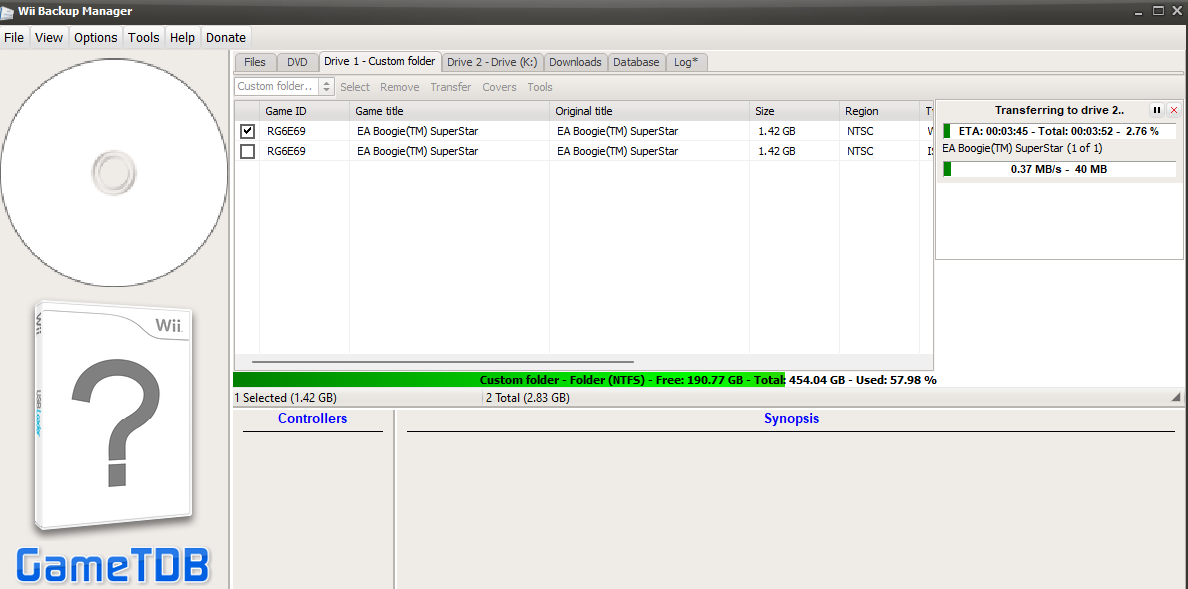Open the Options menu

(95, 37)
